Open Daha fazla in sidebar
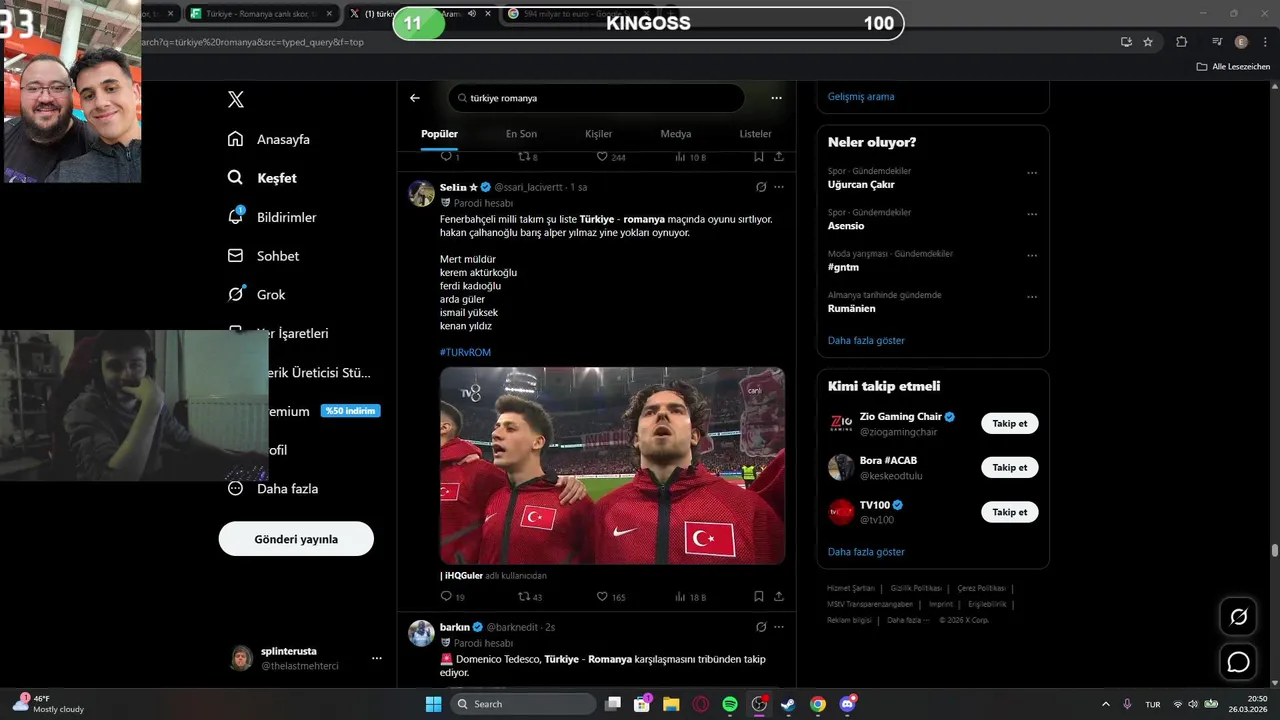Image resolution: width=1280 pixels, height=720 pixels. tap(273, 489)
